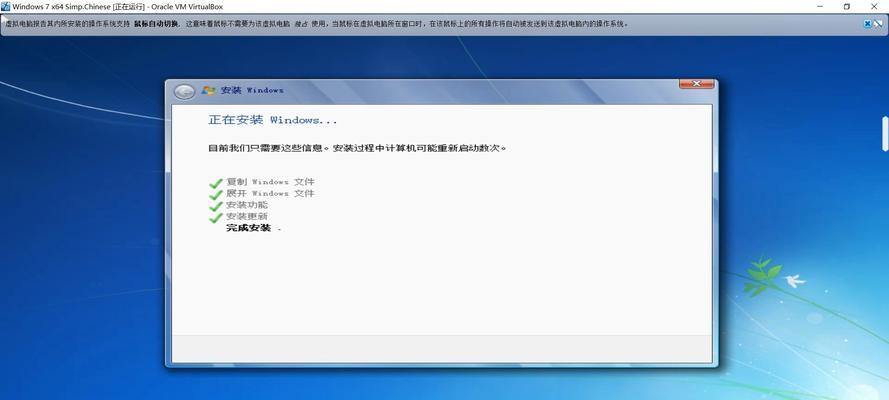Viewport: 889px width, 400px height.
Task: Click the VirtualBox icon in the title bar
Action: pos(5,6)
